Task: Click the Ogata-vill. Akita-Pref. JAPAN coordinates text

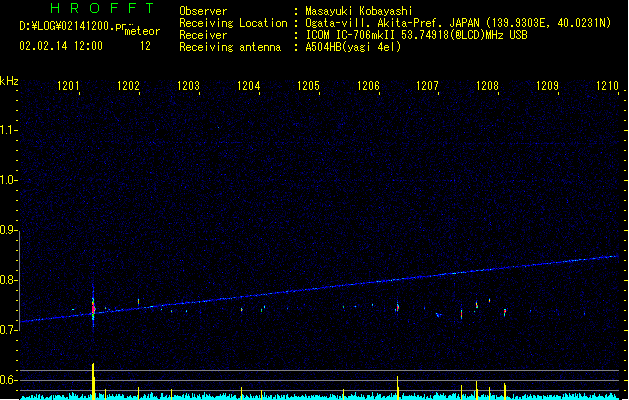Action: click(458, 23)
